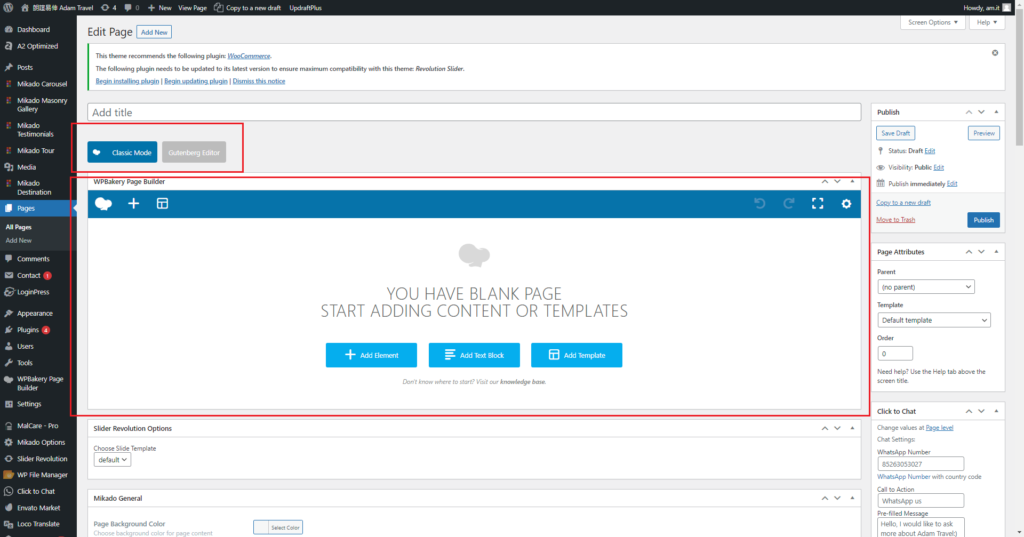Click the Add Element button on the blank page
This screenshot has height=537, width=1024.
tap(371, 355)
